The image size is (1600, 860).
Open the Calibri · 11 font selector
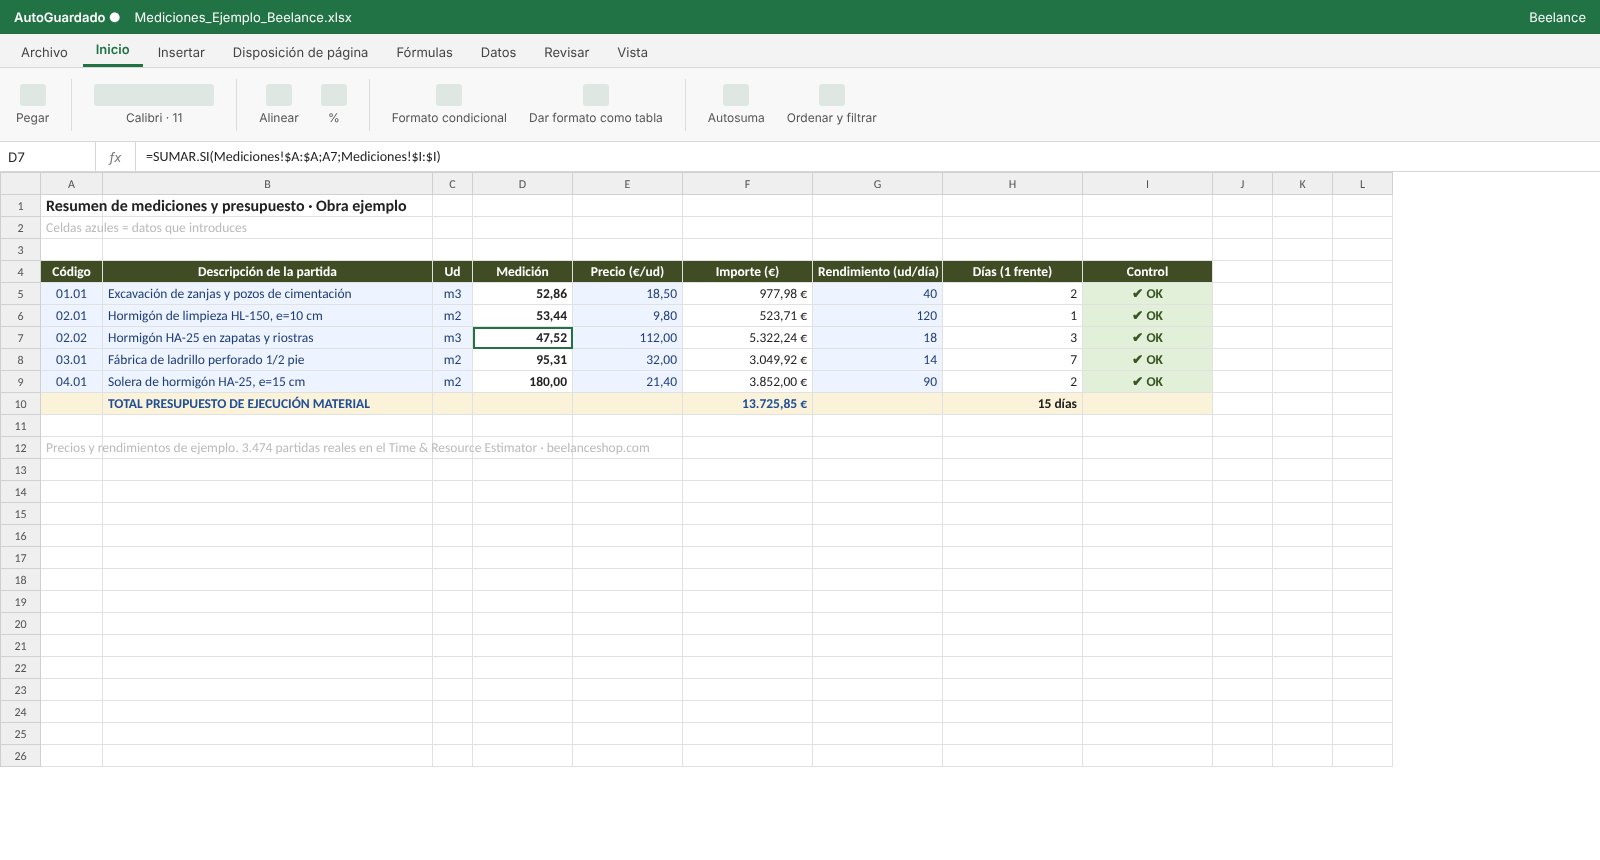[x=154, y=105]
